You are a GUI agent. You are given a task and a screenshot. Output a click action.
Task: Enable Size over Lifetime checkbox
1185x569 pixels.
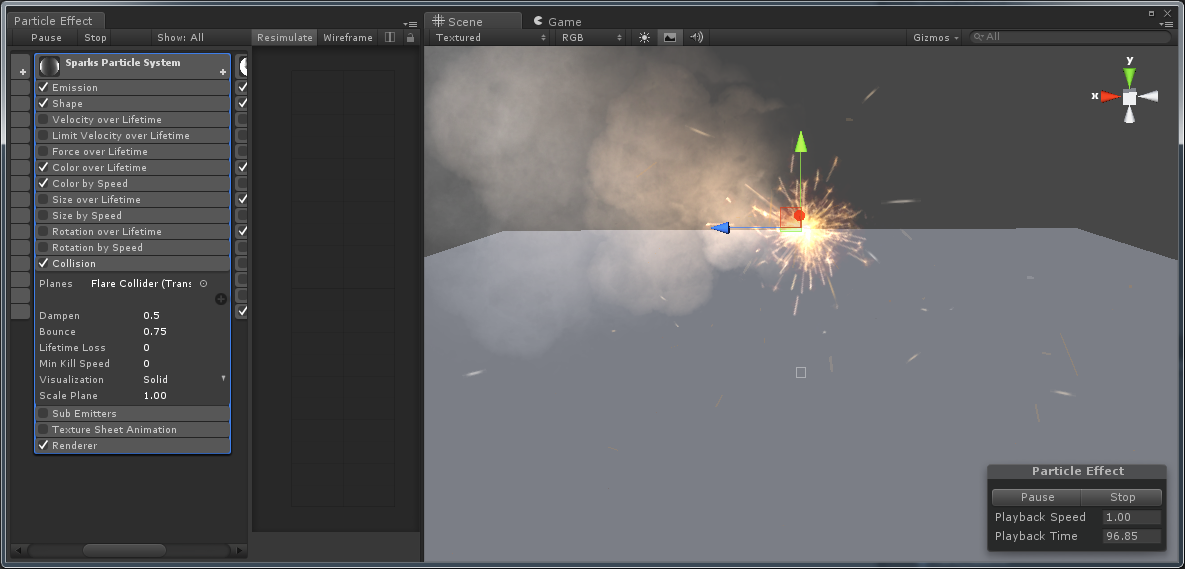(x=44, y=199)
